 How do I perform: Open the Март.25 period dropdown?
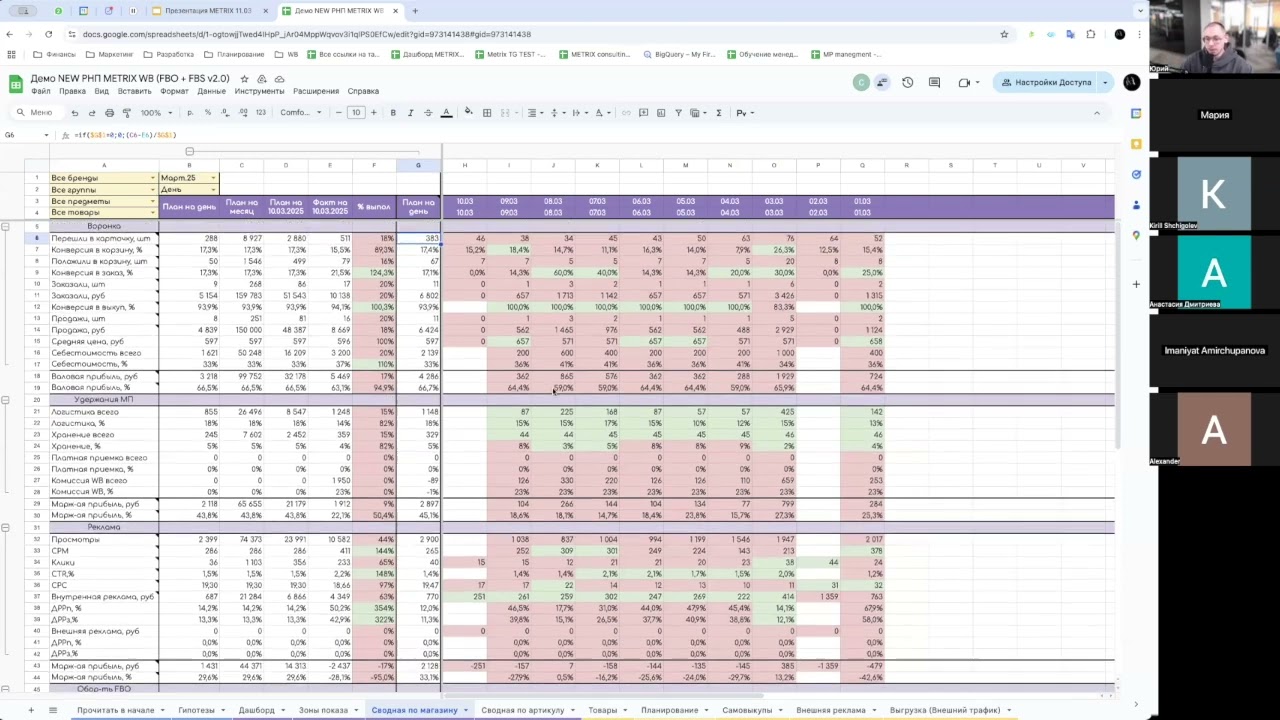coord(213,178)
